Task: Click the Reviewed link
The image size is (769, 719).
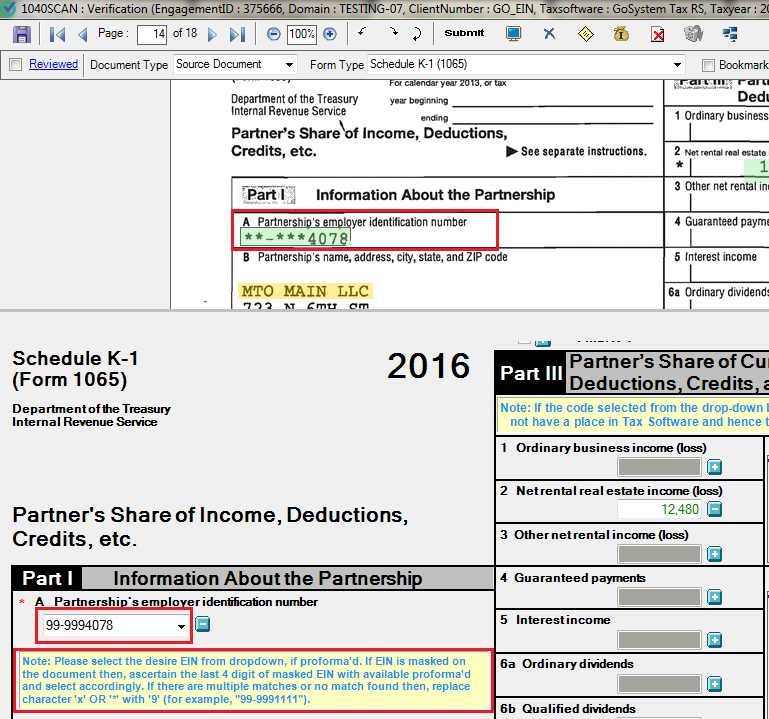Action: [53, 64]
